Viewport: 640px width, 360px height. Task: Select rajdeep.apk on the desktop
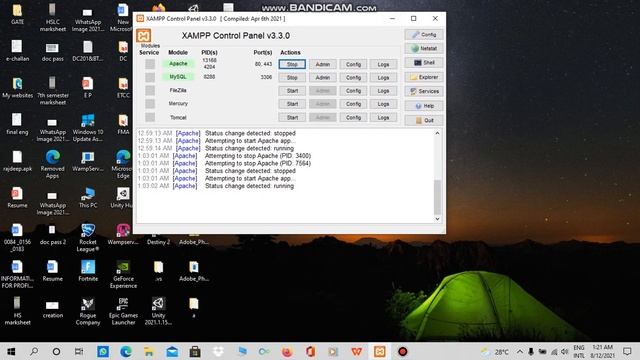(18, 161)
